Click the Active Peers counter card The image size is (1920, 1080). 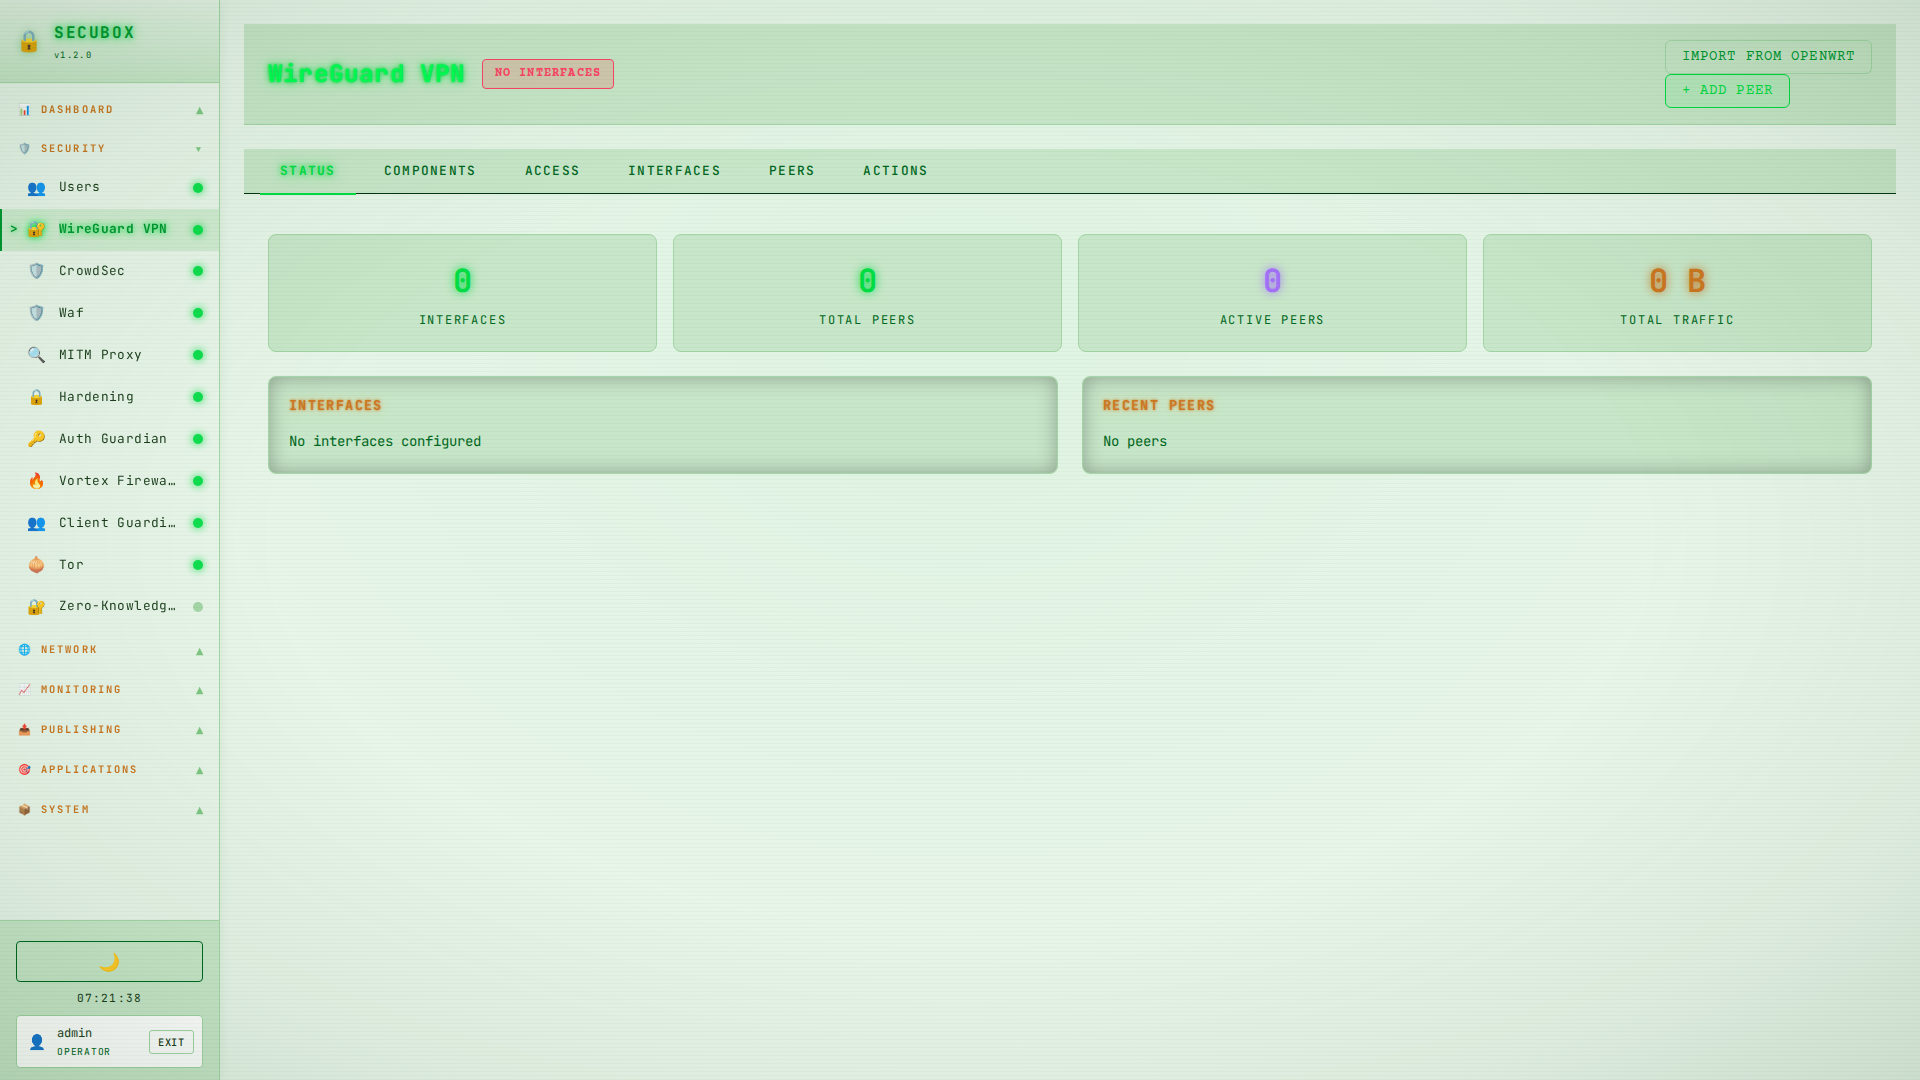[1271, 292]
